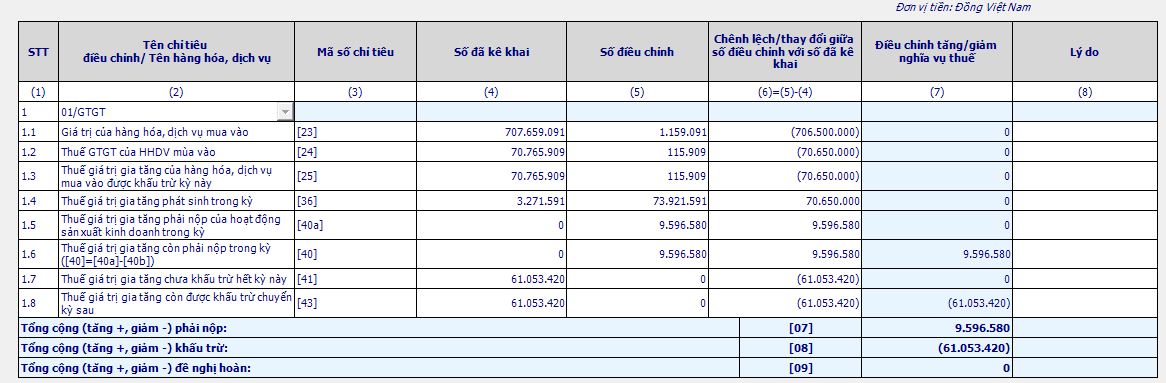
Task: Select declared value 707.659.091 for indicator [23]
Action: click(x=492, y=132)
